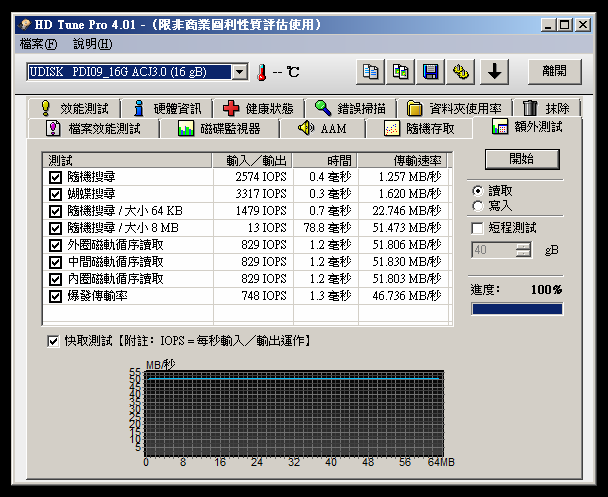The image size is (608, 497).
Task: Expand the UDISK drive selection dropdown
Action: click(240, 72)
